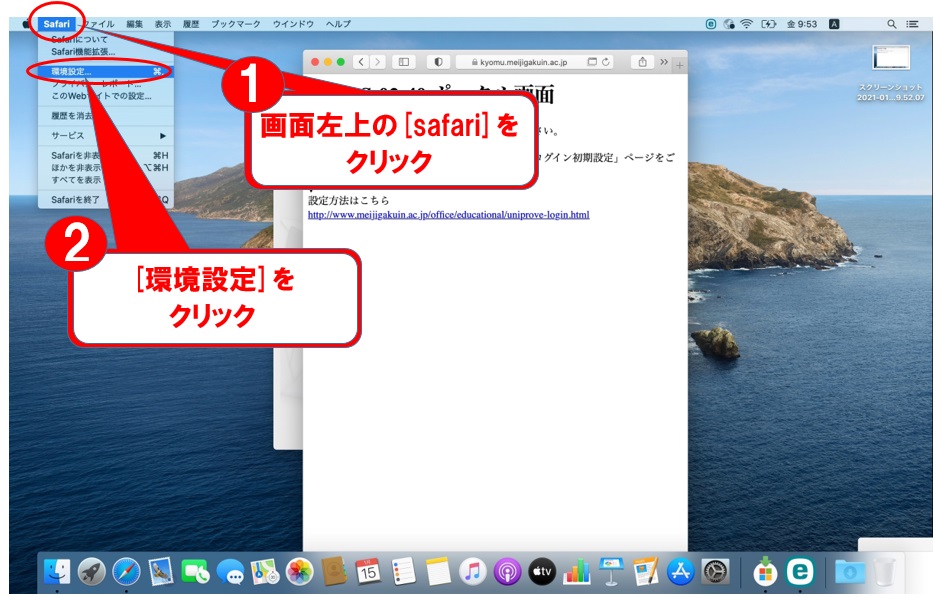The image size is (934, 597).
Task: Choose このWebサイトでの設定... menu item
Action: pyautogui.click(x=106, y=96)
